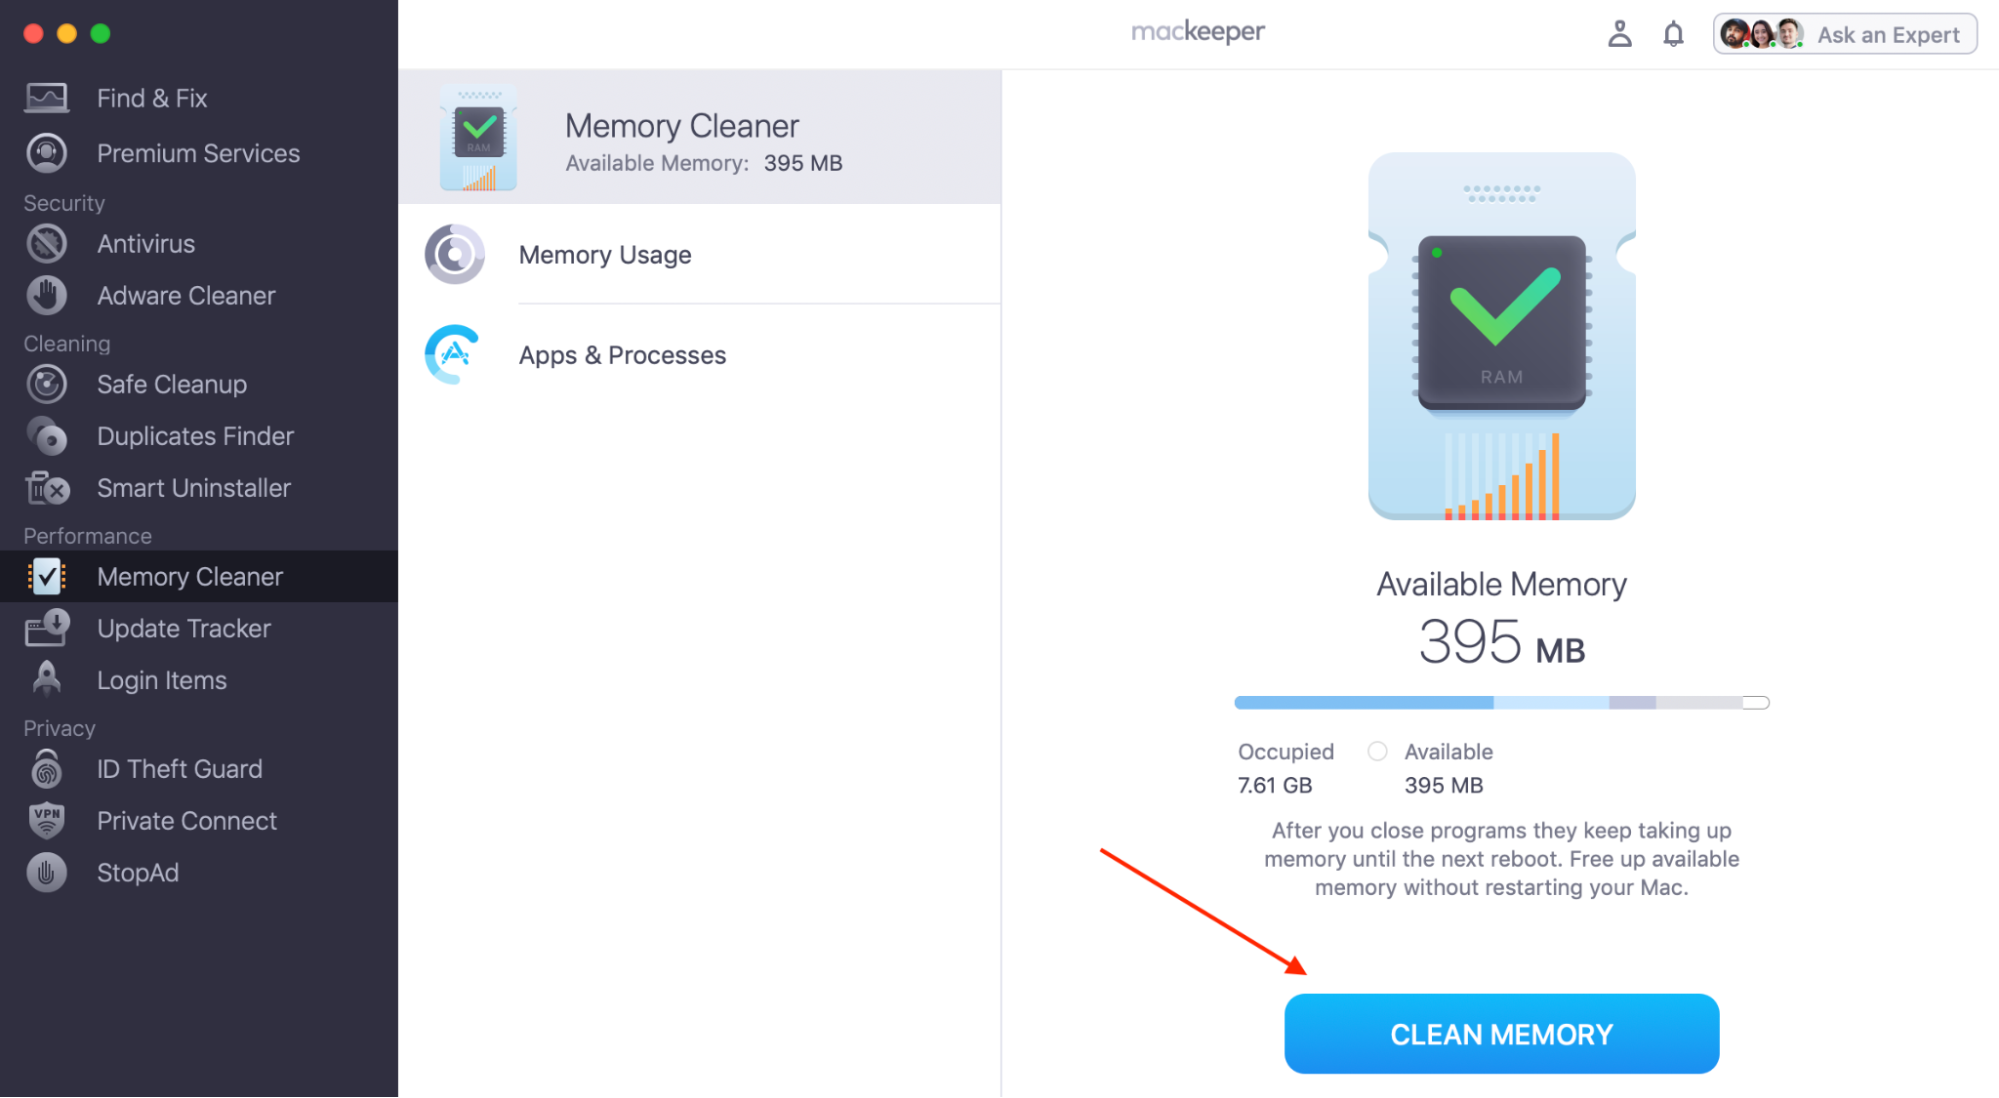Open the Find & Fix sidebar icon
The height and width of the screenshot is (1098, 1999).
point(47,98)
